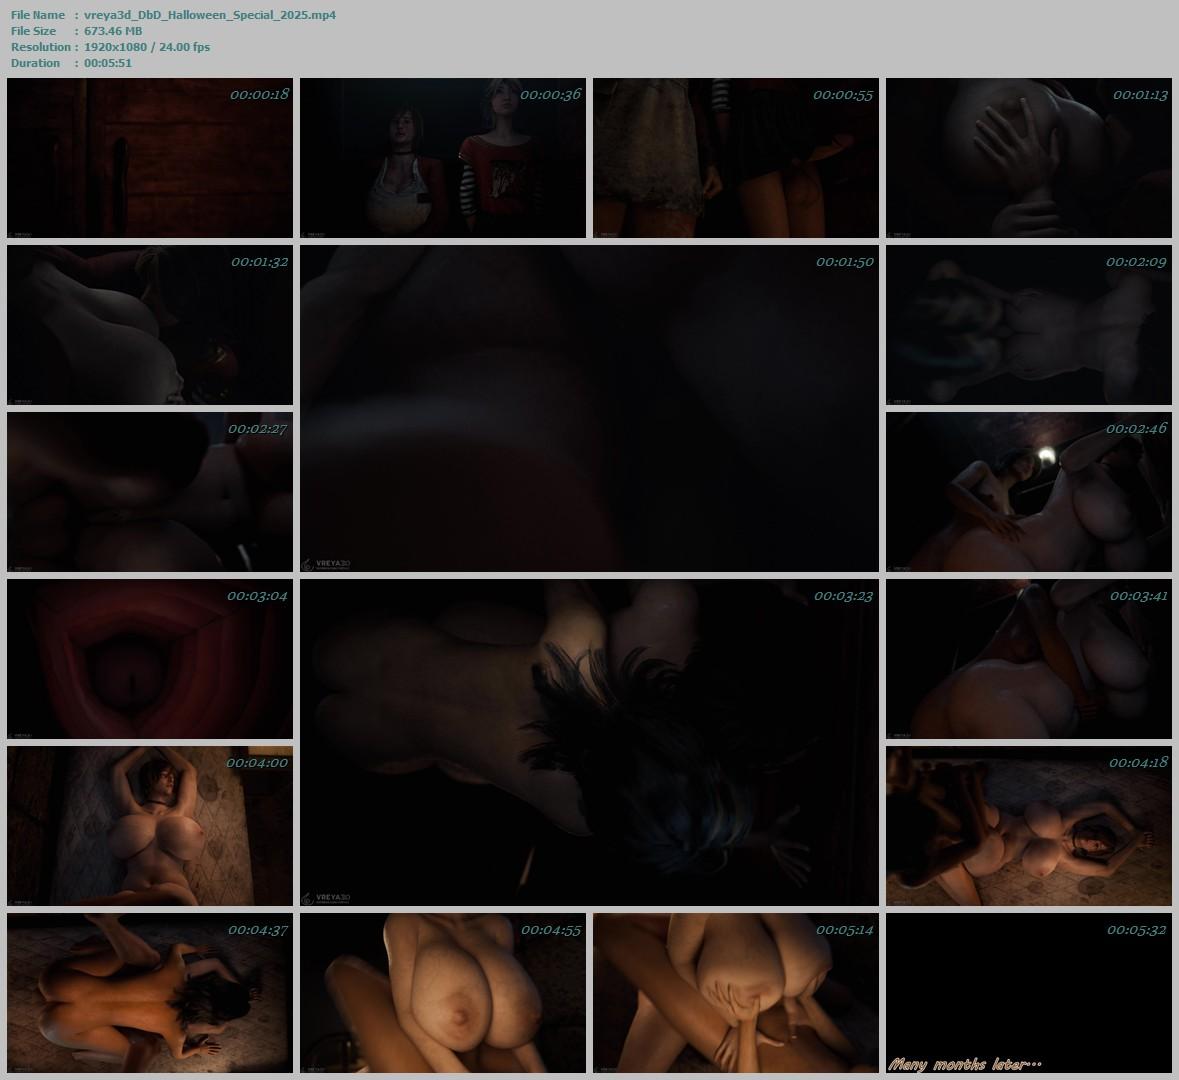Click the thumbnail timestamped 00:00:18
This screenshot has height=1080, width=1179.
point(150,158)
